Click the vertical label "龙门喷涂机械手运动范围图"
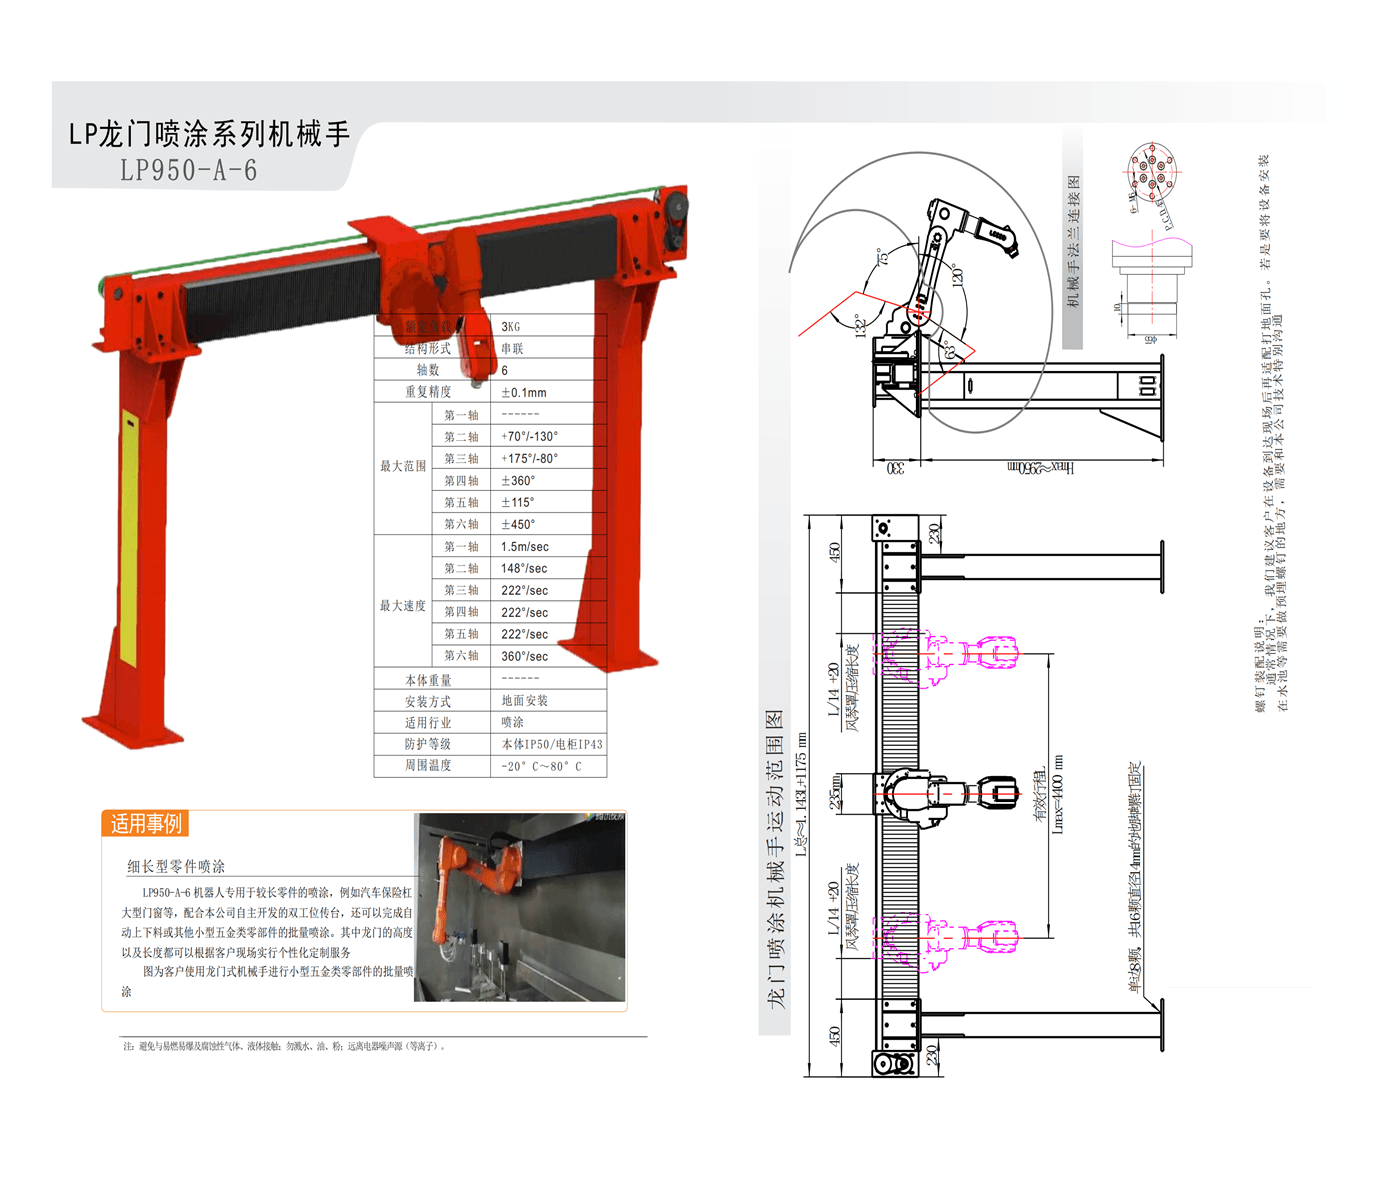The height and width of the screenshot is (1200, 1400). (x=775, y=859)
